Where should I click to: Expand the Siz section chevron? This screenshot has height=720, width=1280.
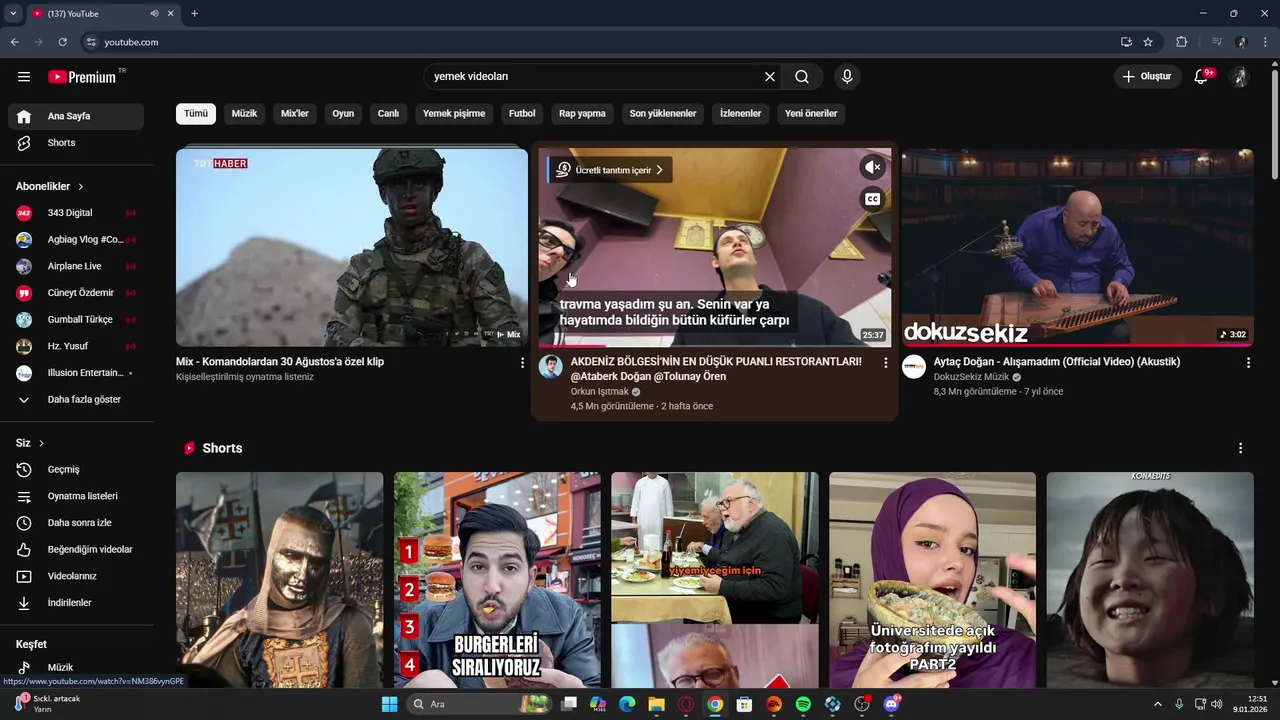[41, 443]
